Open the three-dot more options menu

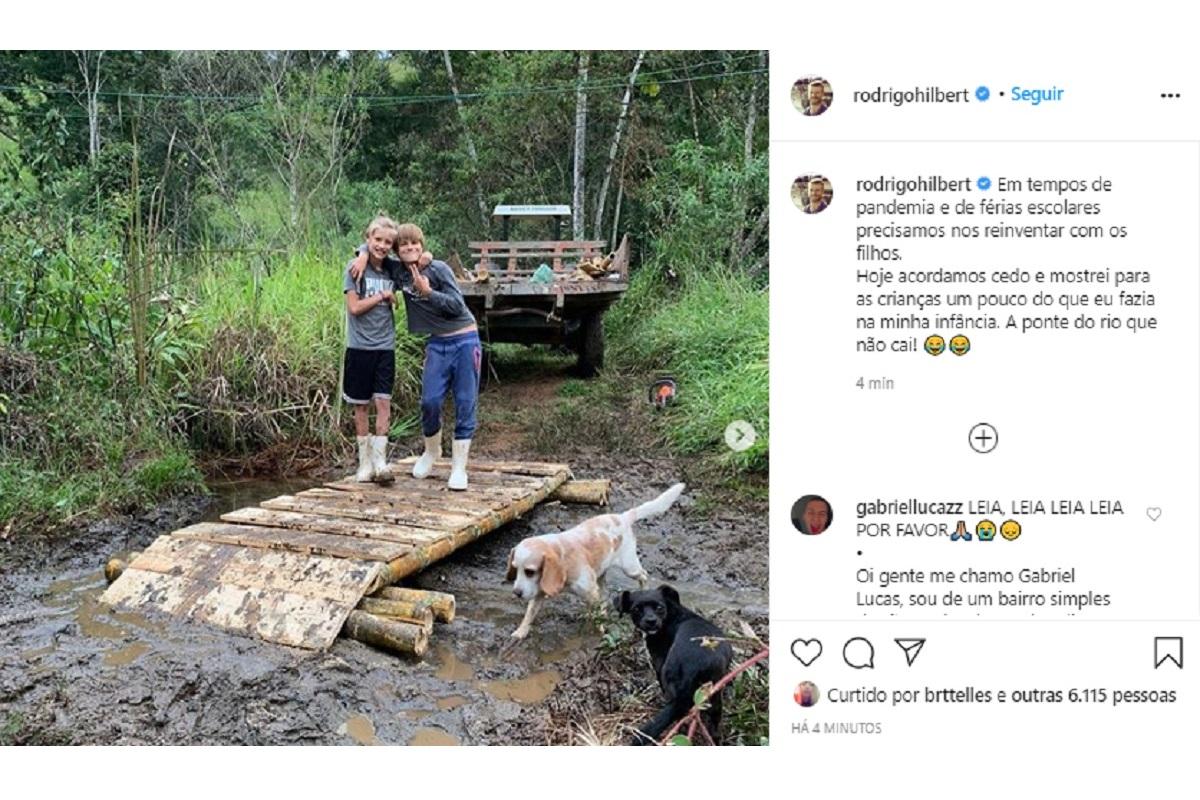[x=1170, y=95]
